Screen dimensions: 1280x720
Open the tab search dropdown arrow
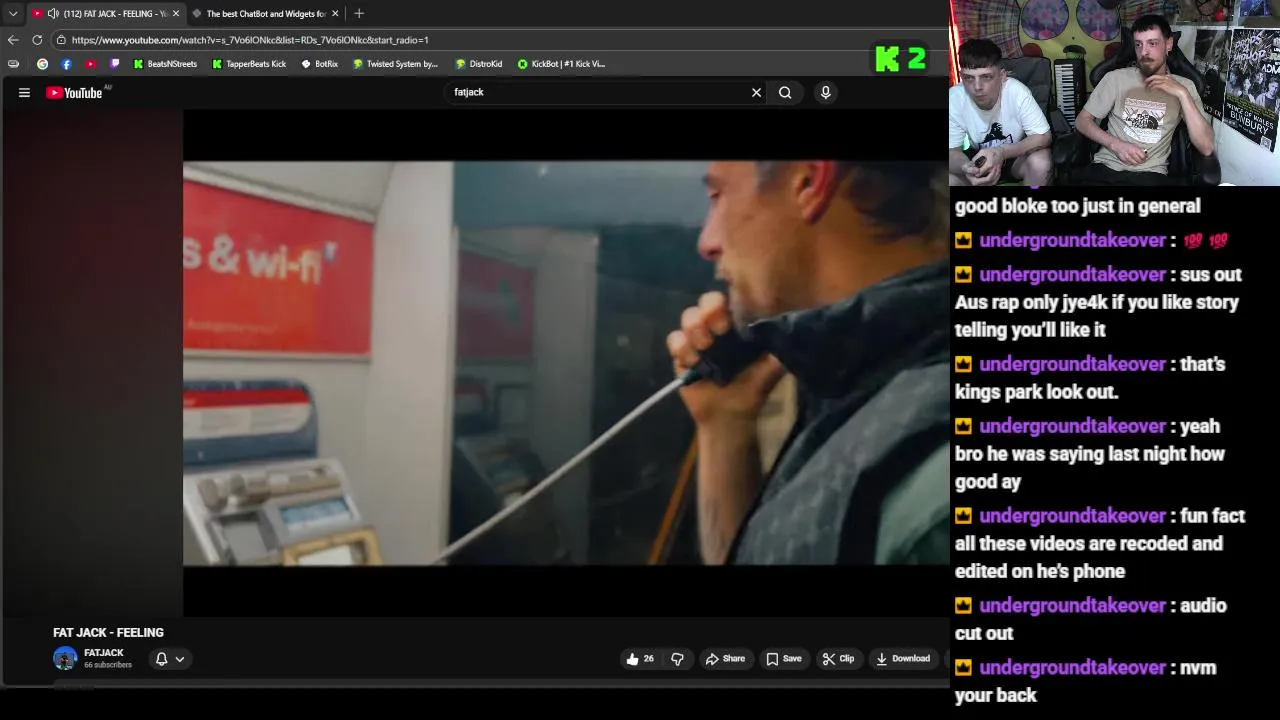[13, 14]
